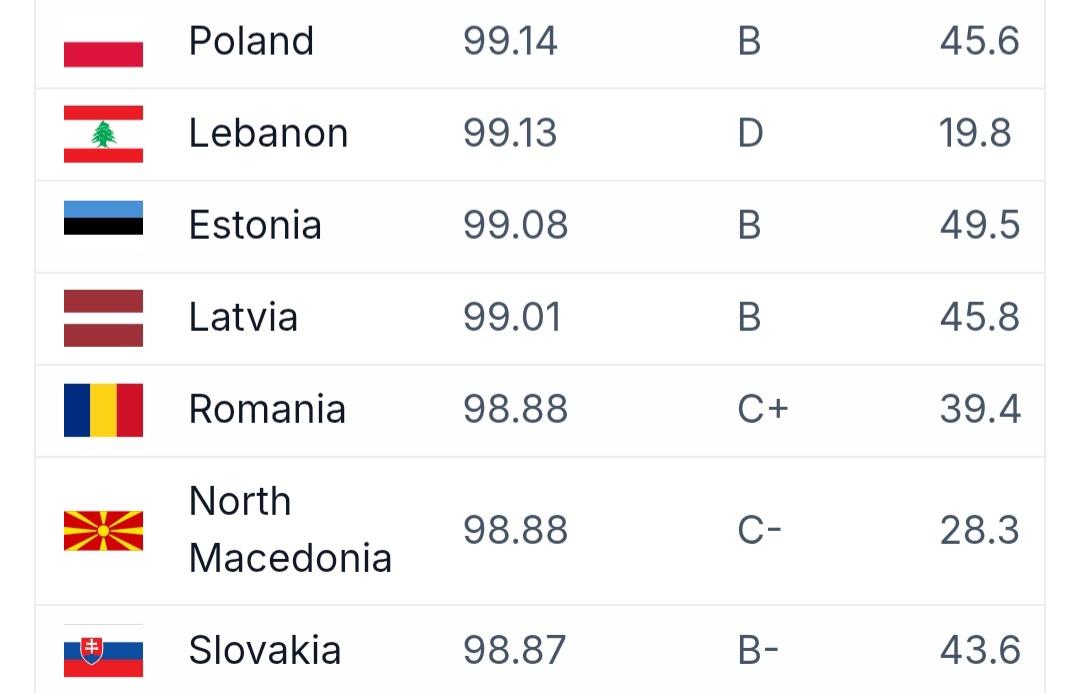Viewport: 1080px width, 694px height.
Task: Click the Lebanon flag icon
Action: (103, 134)
